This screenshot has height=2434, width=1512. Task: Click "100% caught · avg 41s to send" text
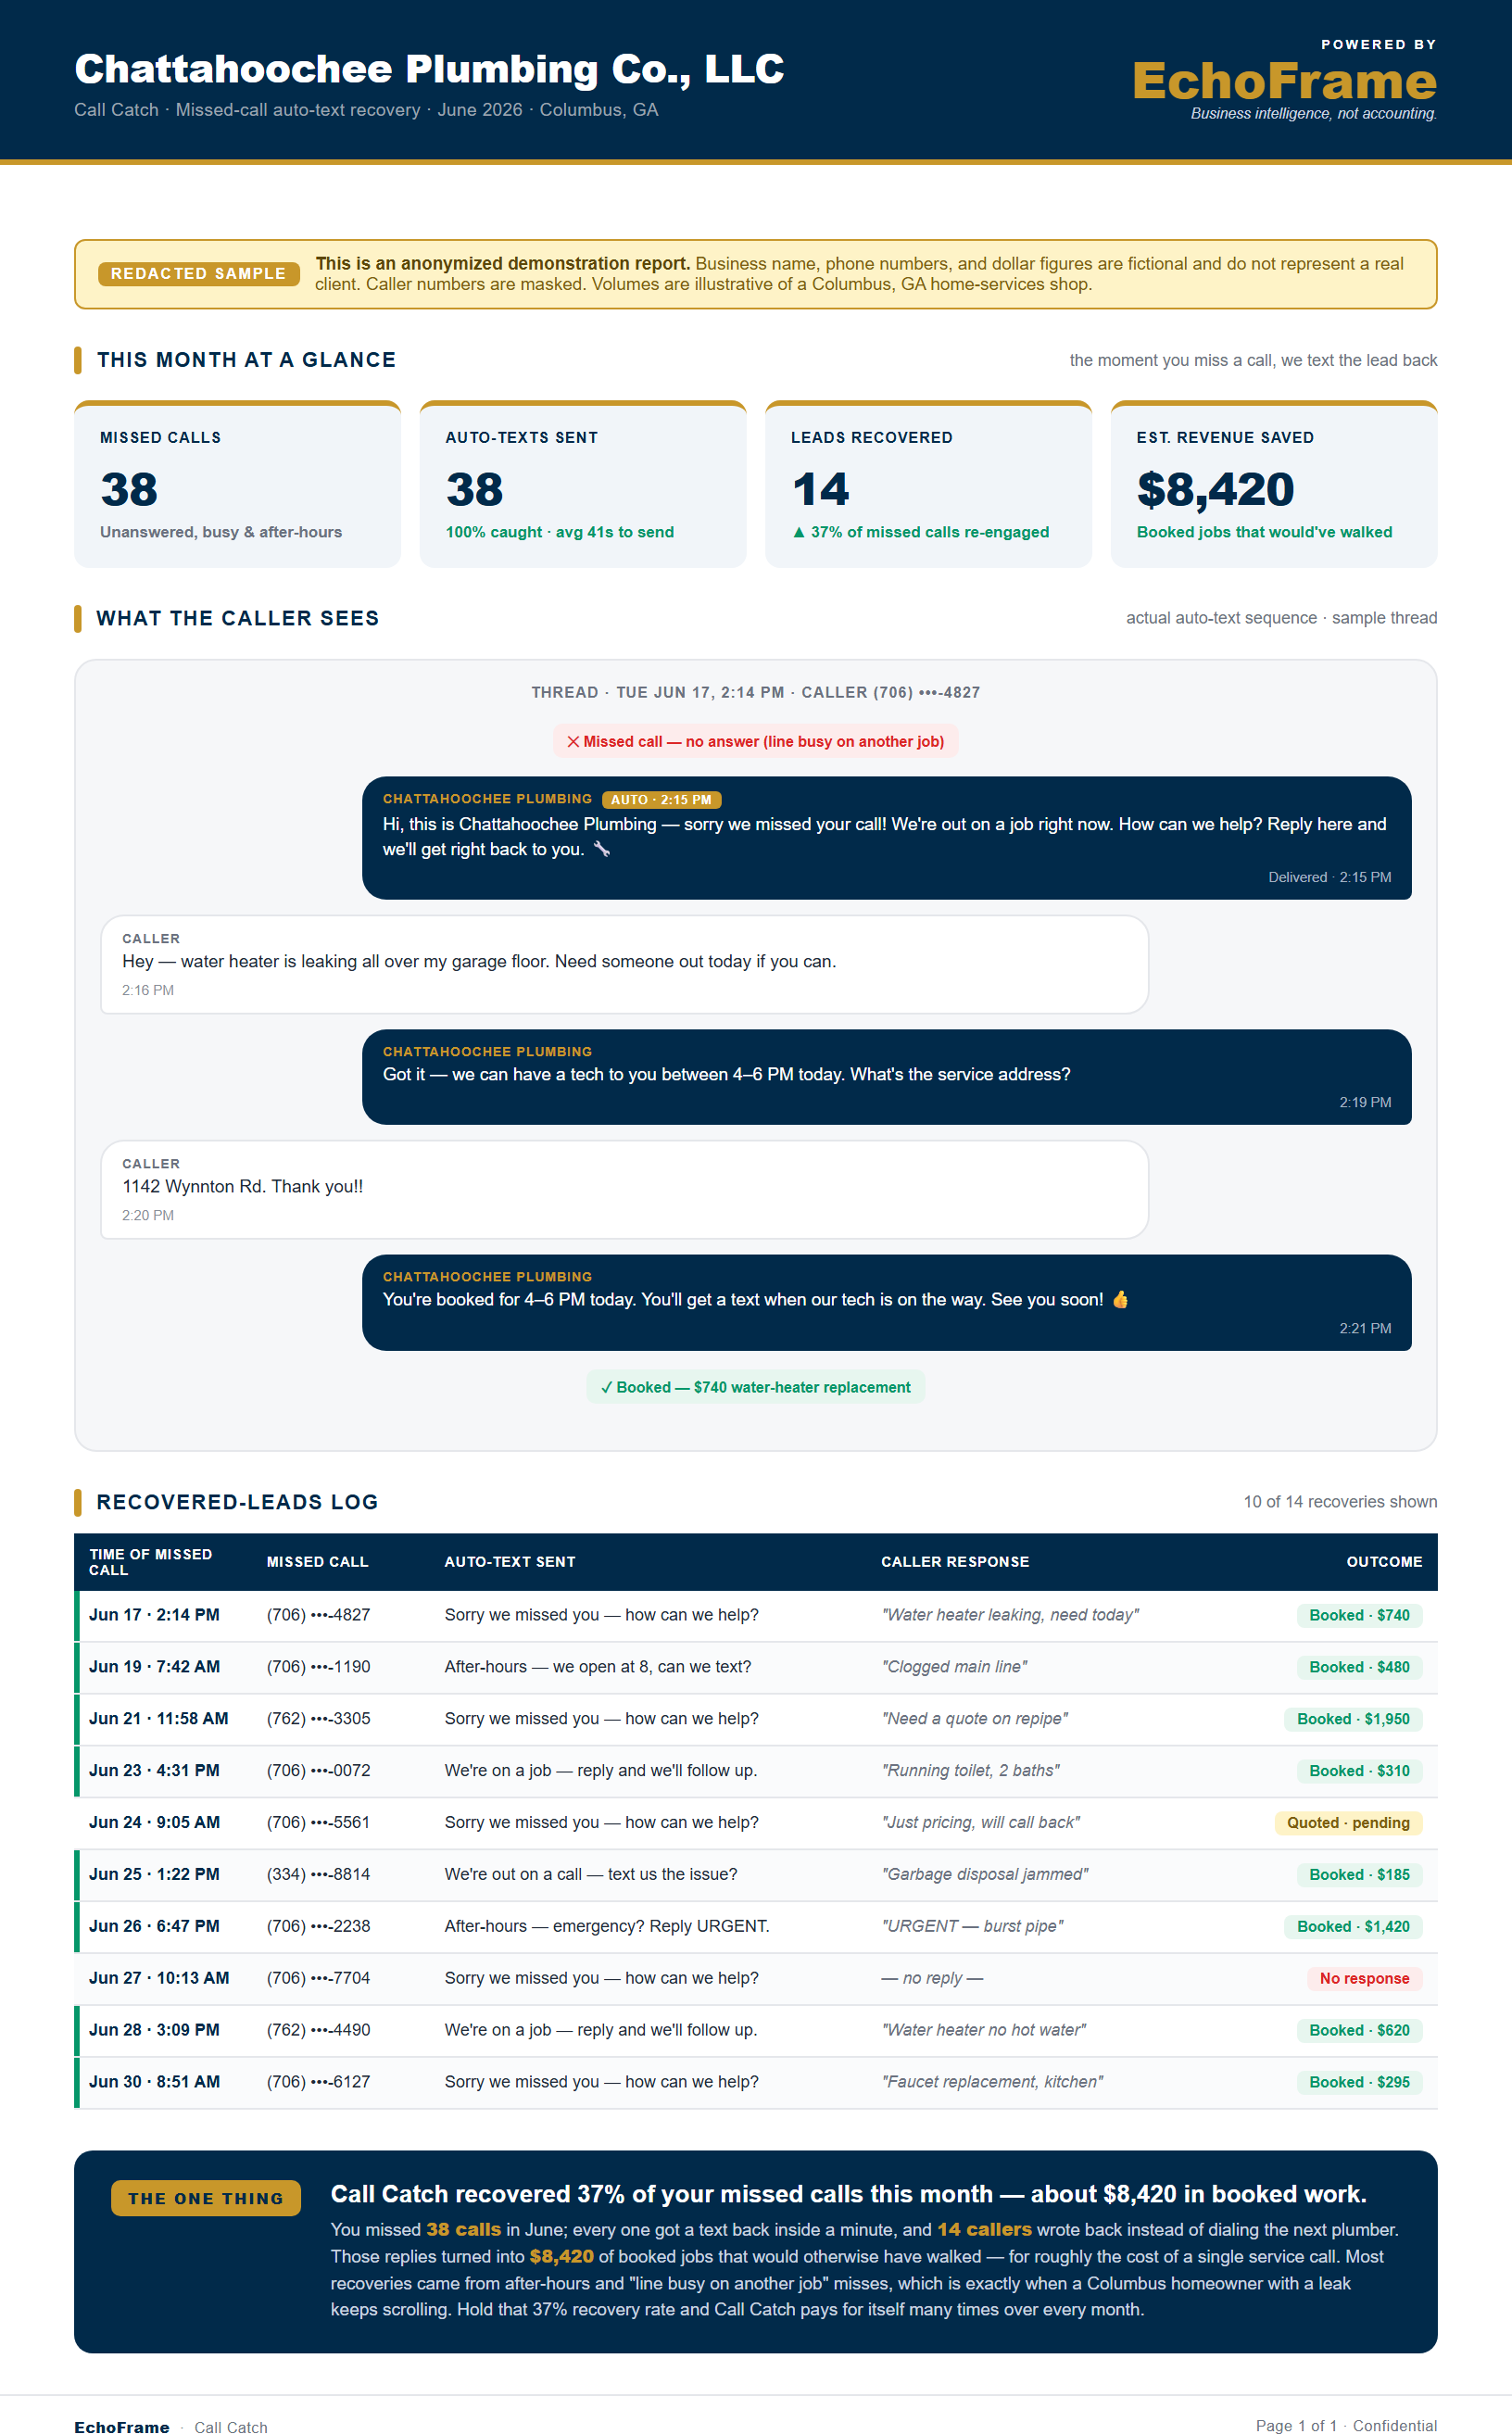point(559,533)
